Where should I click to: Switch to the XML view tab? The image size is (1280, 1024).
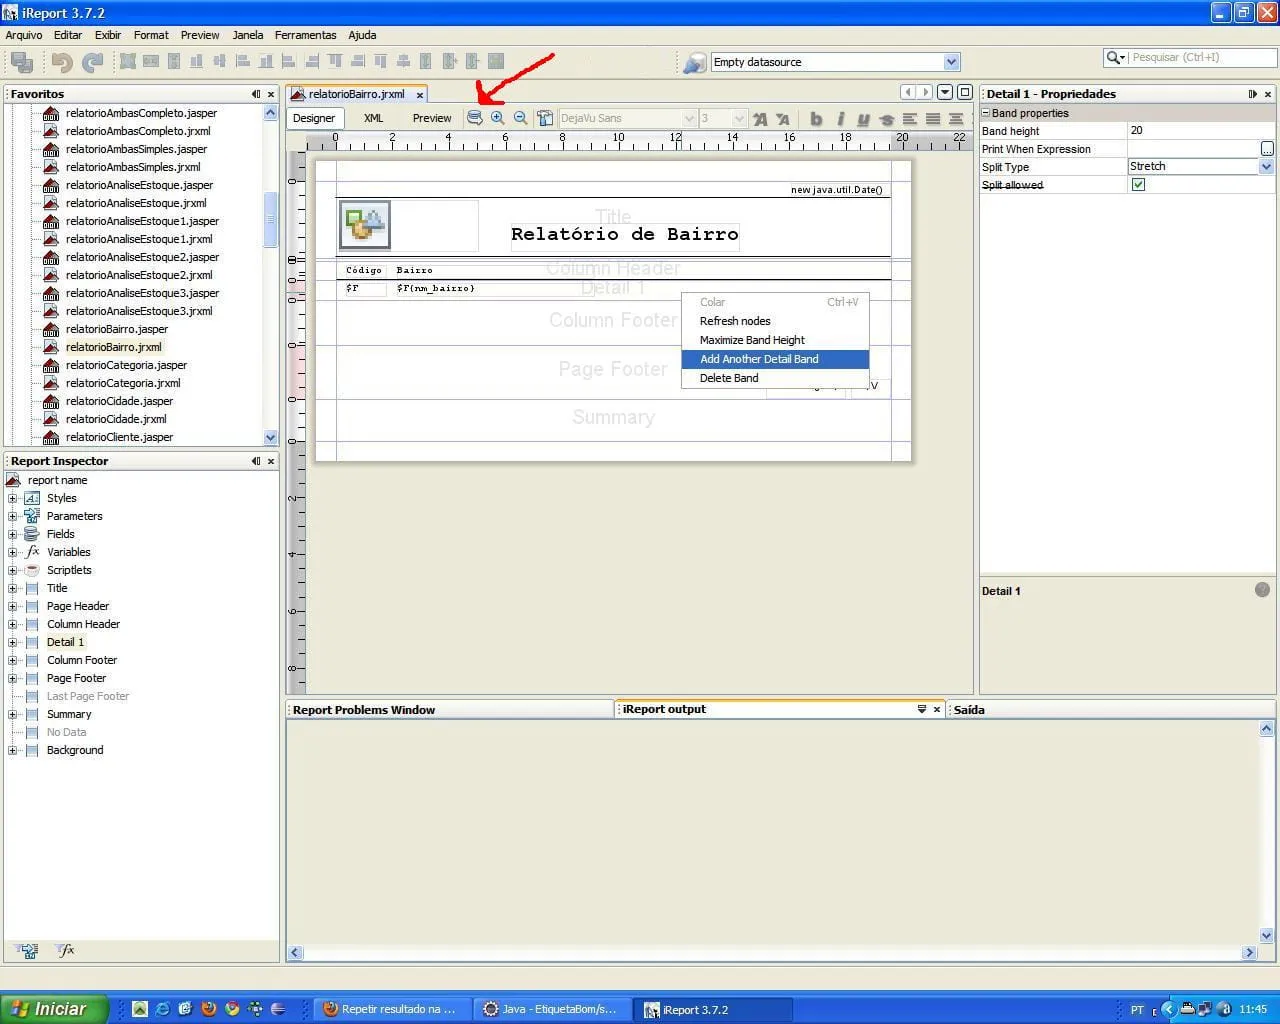(x=373, y=118)
